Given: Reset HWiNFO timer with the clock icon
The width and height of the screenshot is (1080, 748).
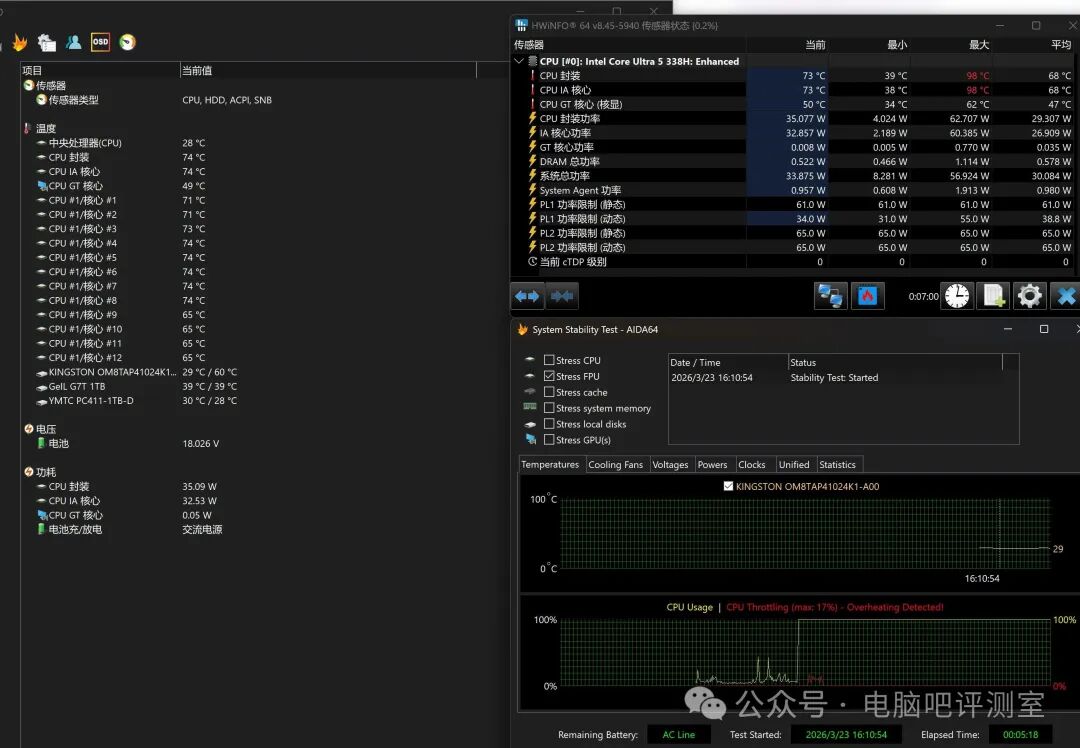Looking at the screenshot, I should pyautogui.click(x=957, y=296).
